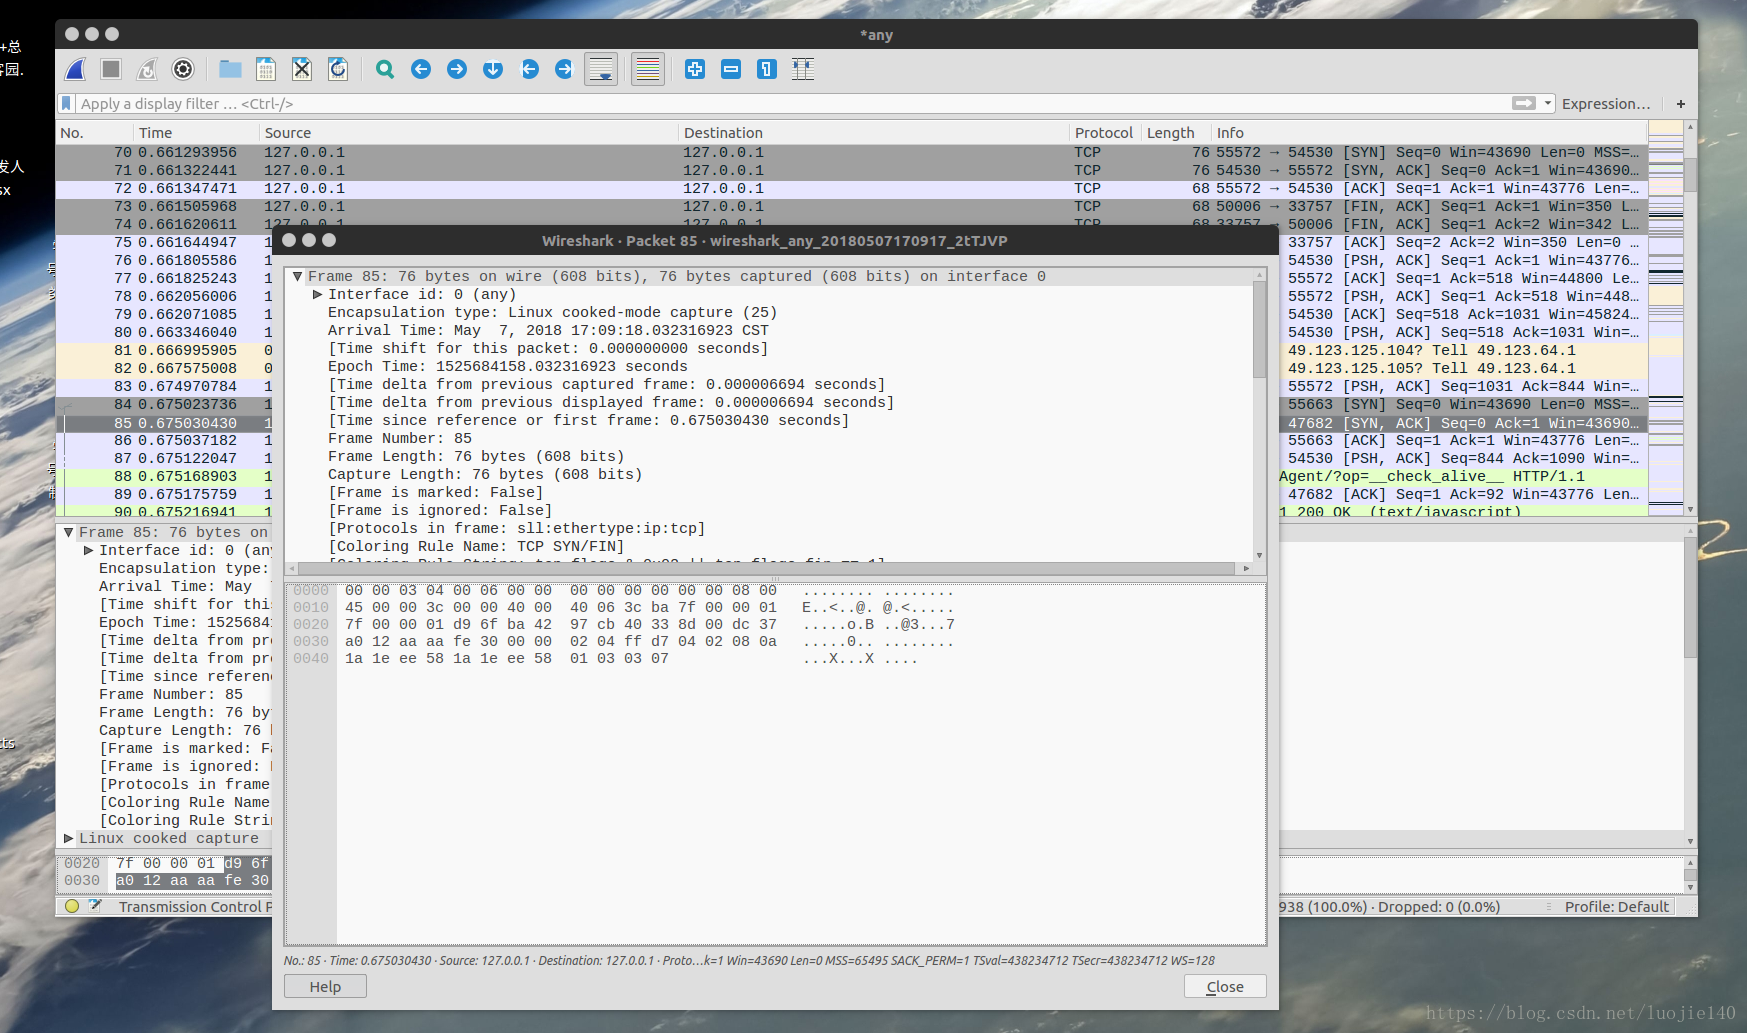Sort packet list by Source column

[x=468, y=132]
